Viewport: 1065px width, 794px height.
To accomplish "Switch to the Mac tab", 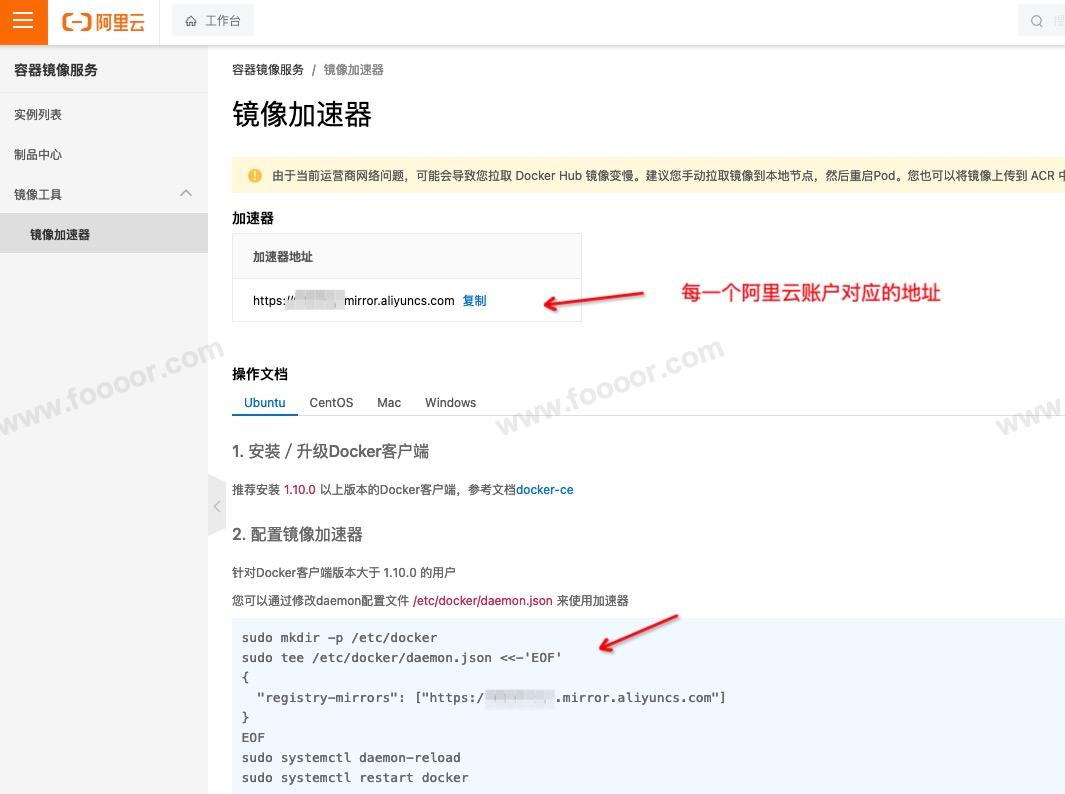I will point(389,403).
